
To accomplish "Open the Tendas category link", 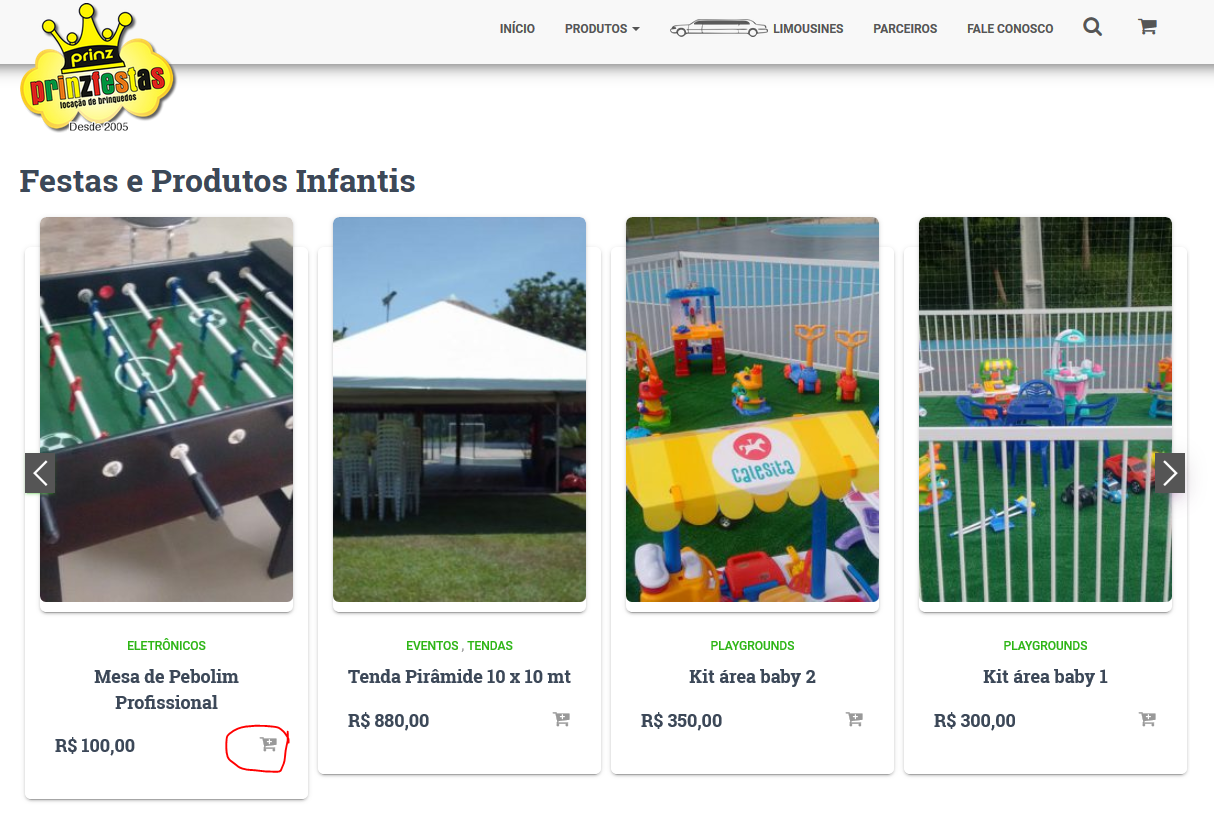I will (490, 646).
